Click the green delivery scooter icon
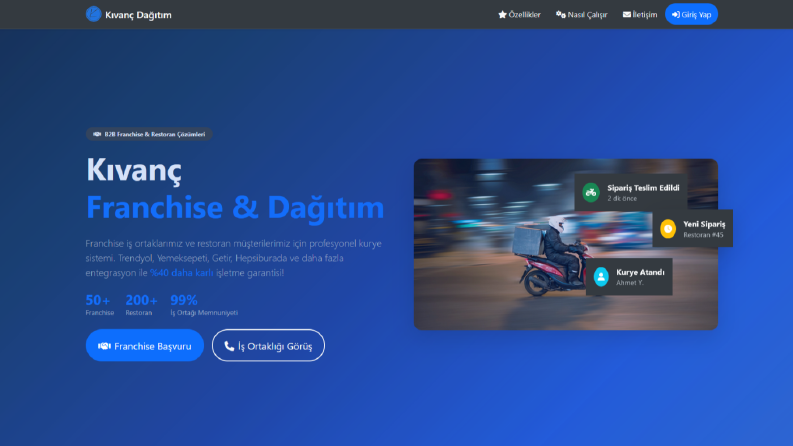The width and height of the screenshot is (793, 446). click(x=591, y=192)
